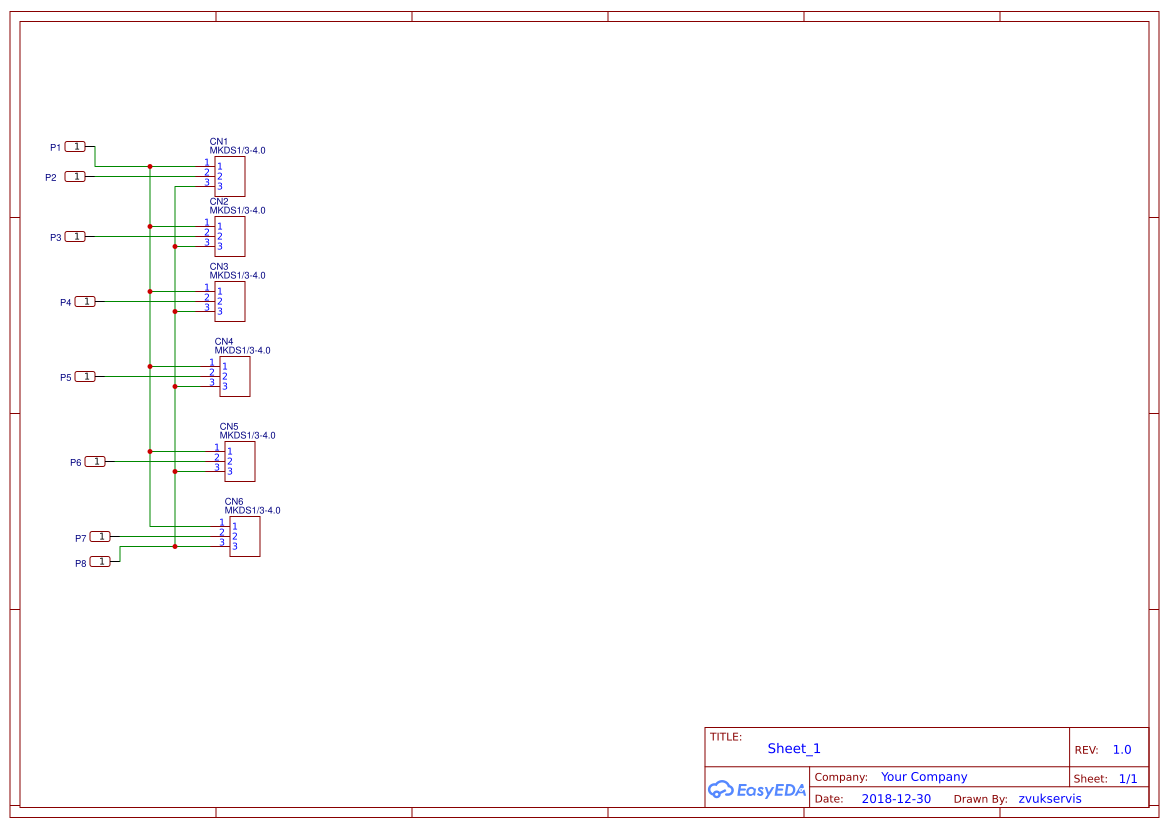Choose the CN6 connector body rectangle
Viewport: 1169px width, 828px height.
(x=245, y=537)
